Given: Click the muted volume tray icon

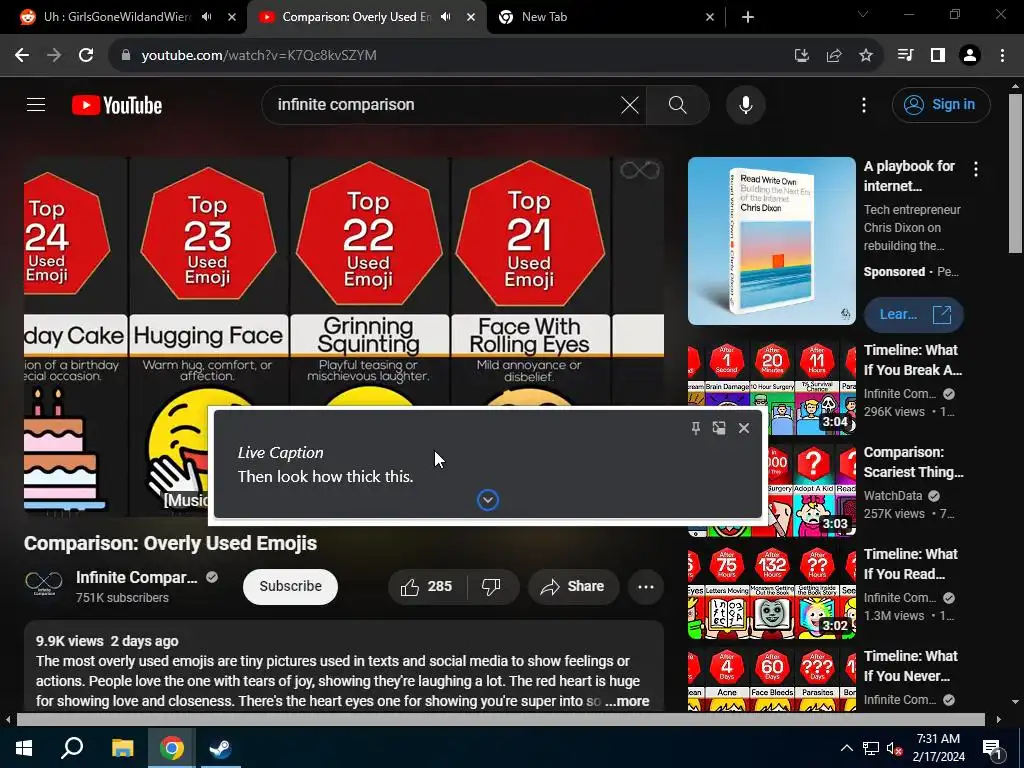Looking at the screenshot, I should 893,748.
